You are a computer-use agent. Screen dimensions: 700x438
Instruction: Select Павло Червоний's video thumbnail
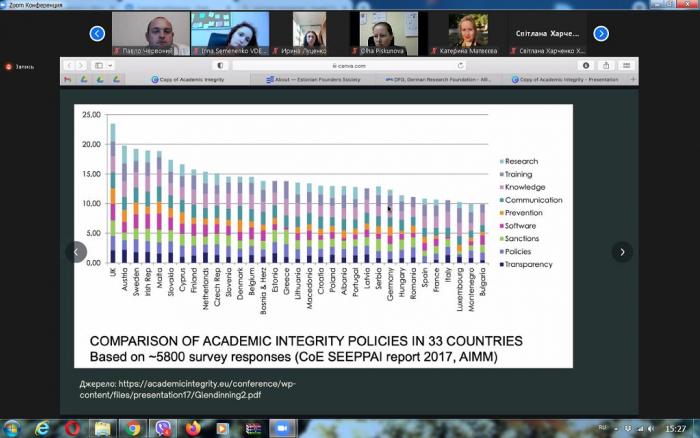(x=148, y=34)
